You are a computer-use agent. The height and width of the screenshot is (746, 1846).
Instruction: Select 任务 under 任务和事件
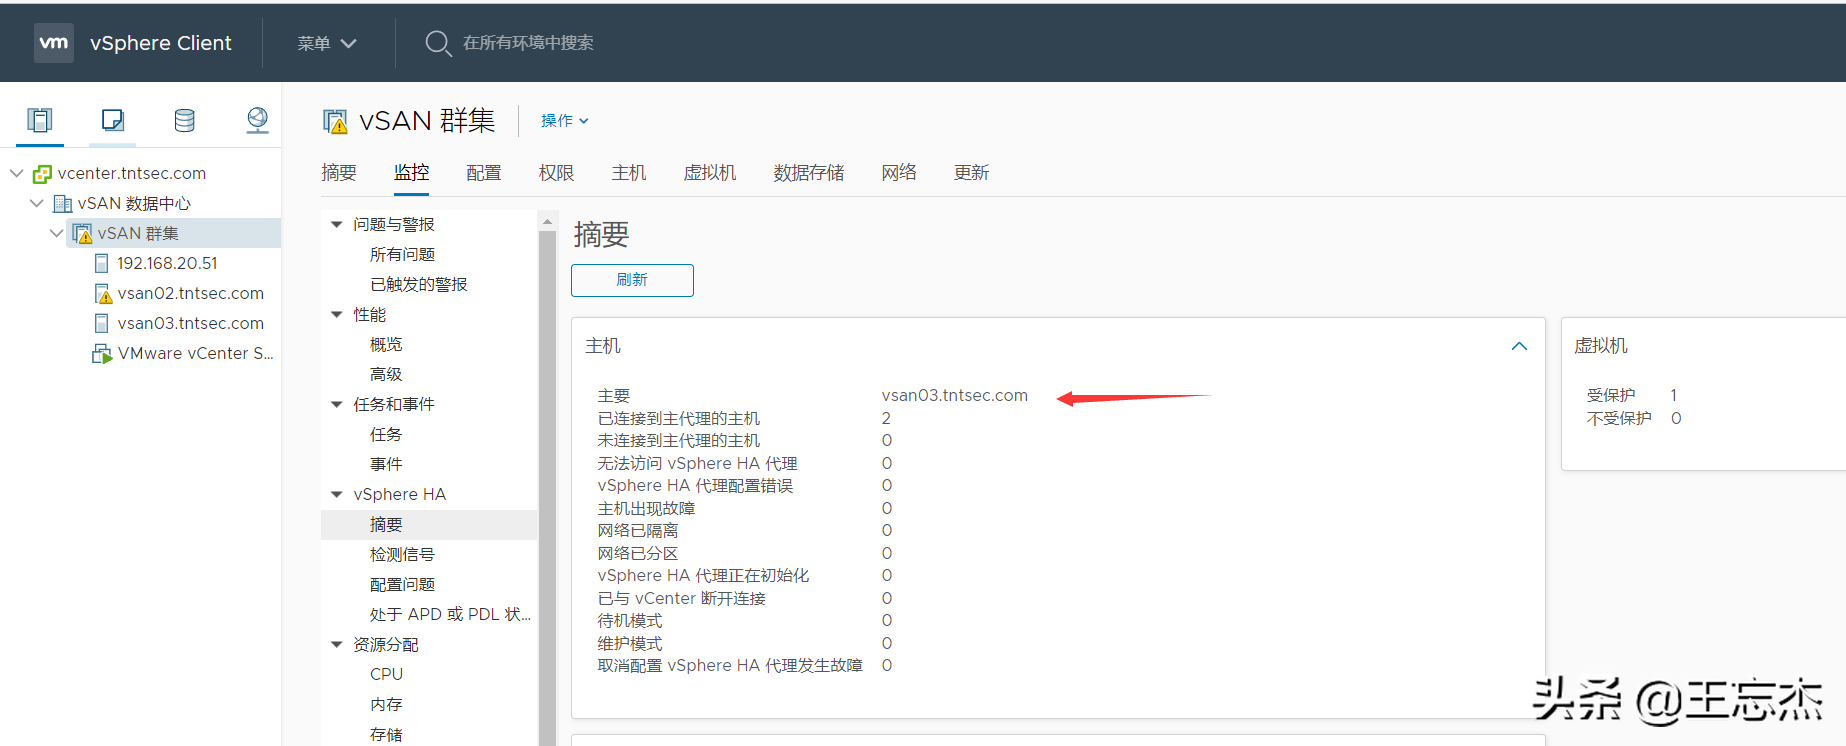386,434
